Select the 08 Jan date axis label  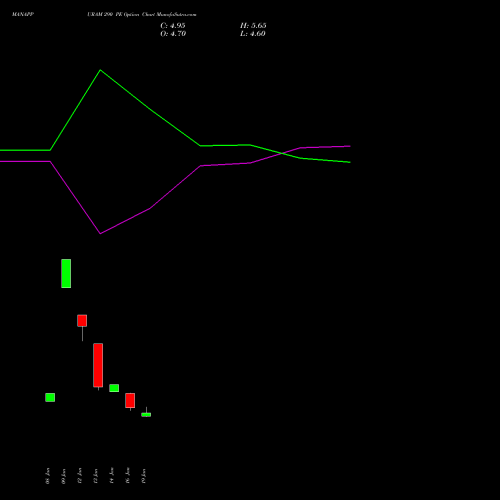click(x=47, y=476)
